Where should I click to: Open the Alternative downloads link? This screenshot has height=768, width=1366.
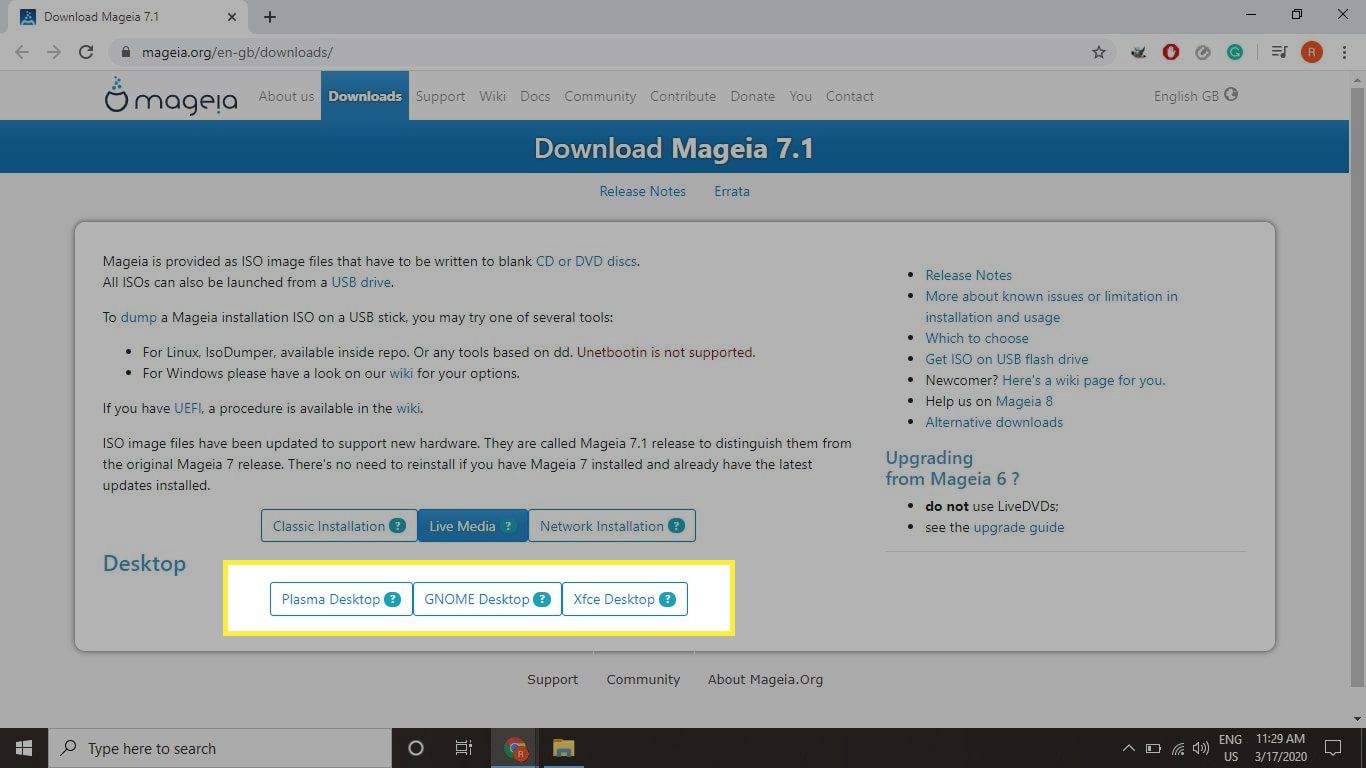pos(994,422)
